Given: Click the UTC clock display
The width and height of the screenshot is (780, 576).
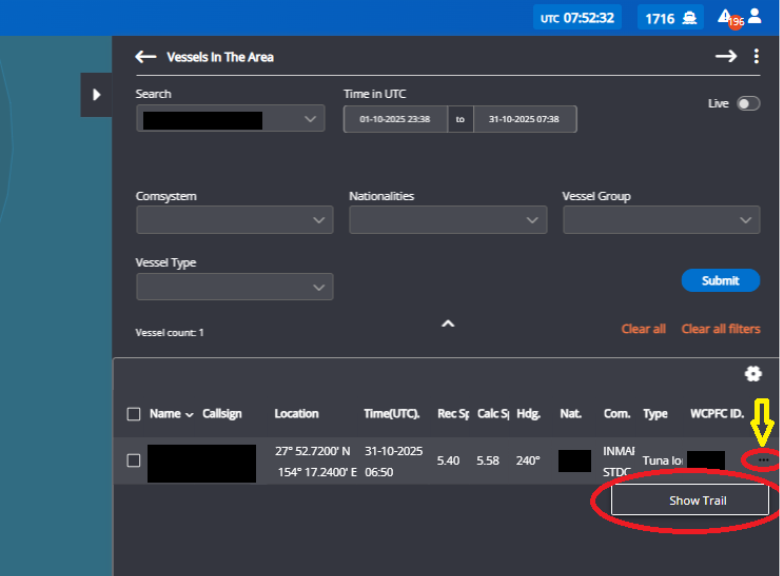Looking at the screenshot, I should (x=578, y=18).
